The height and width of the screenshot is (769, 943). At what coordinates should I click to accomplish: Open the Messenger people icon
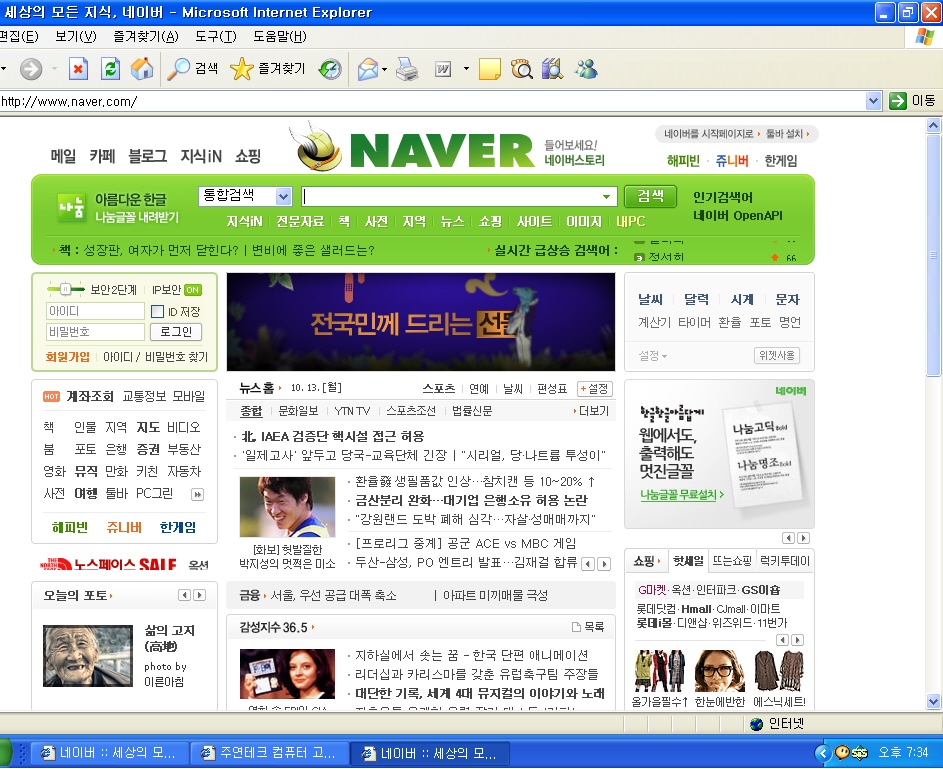pos(586,69)
